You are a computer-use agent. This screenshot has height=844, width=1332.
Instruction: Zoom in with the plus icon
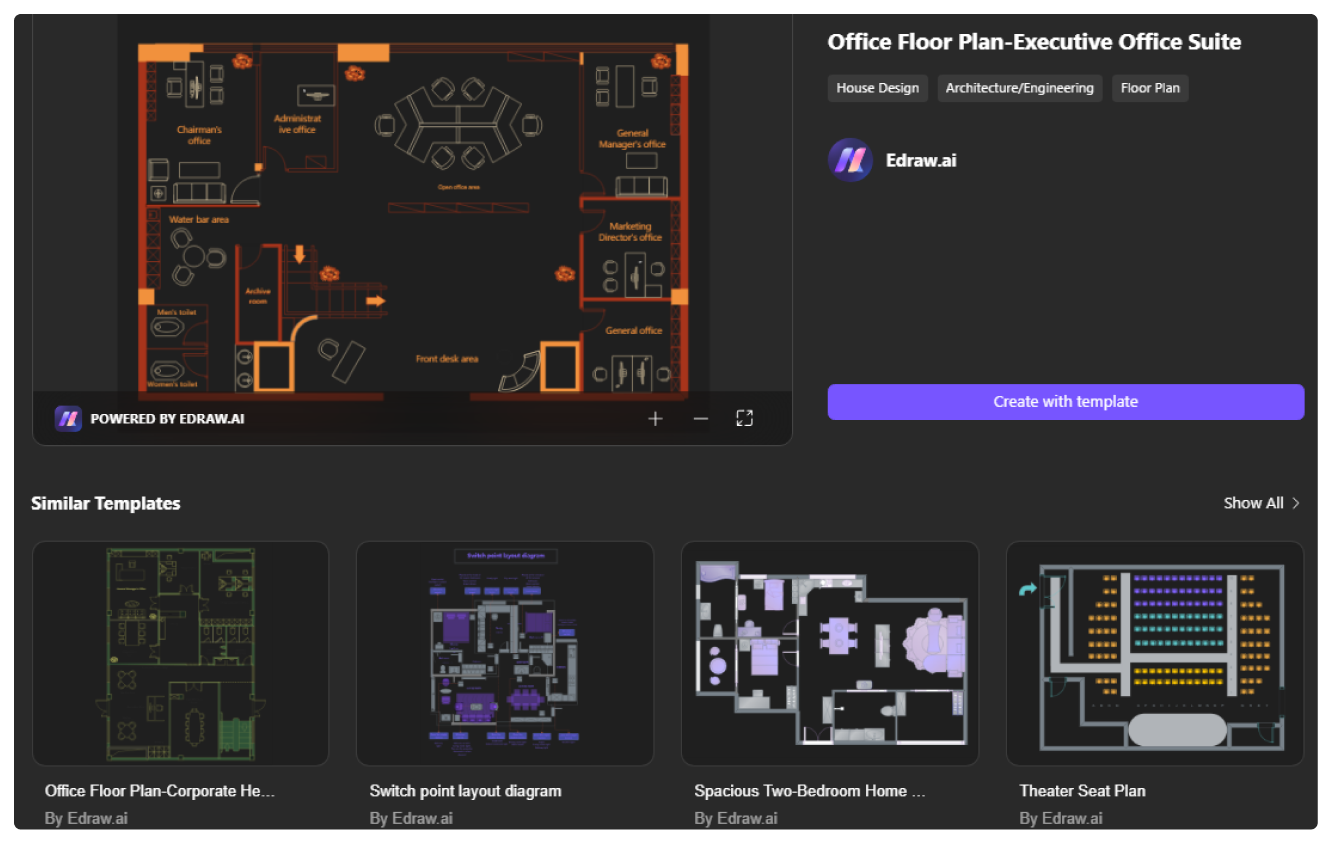655,418
